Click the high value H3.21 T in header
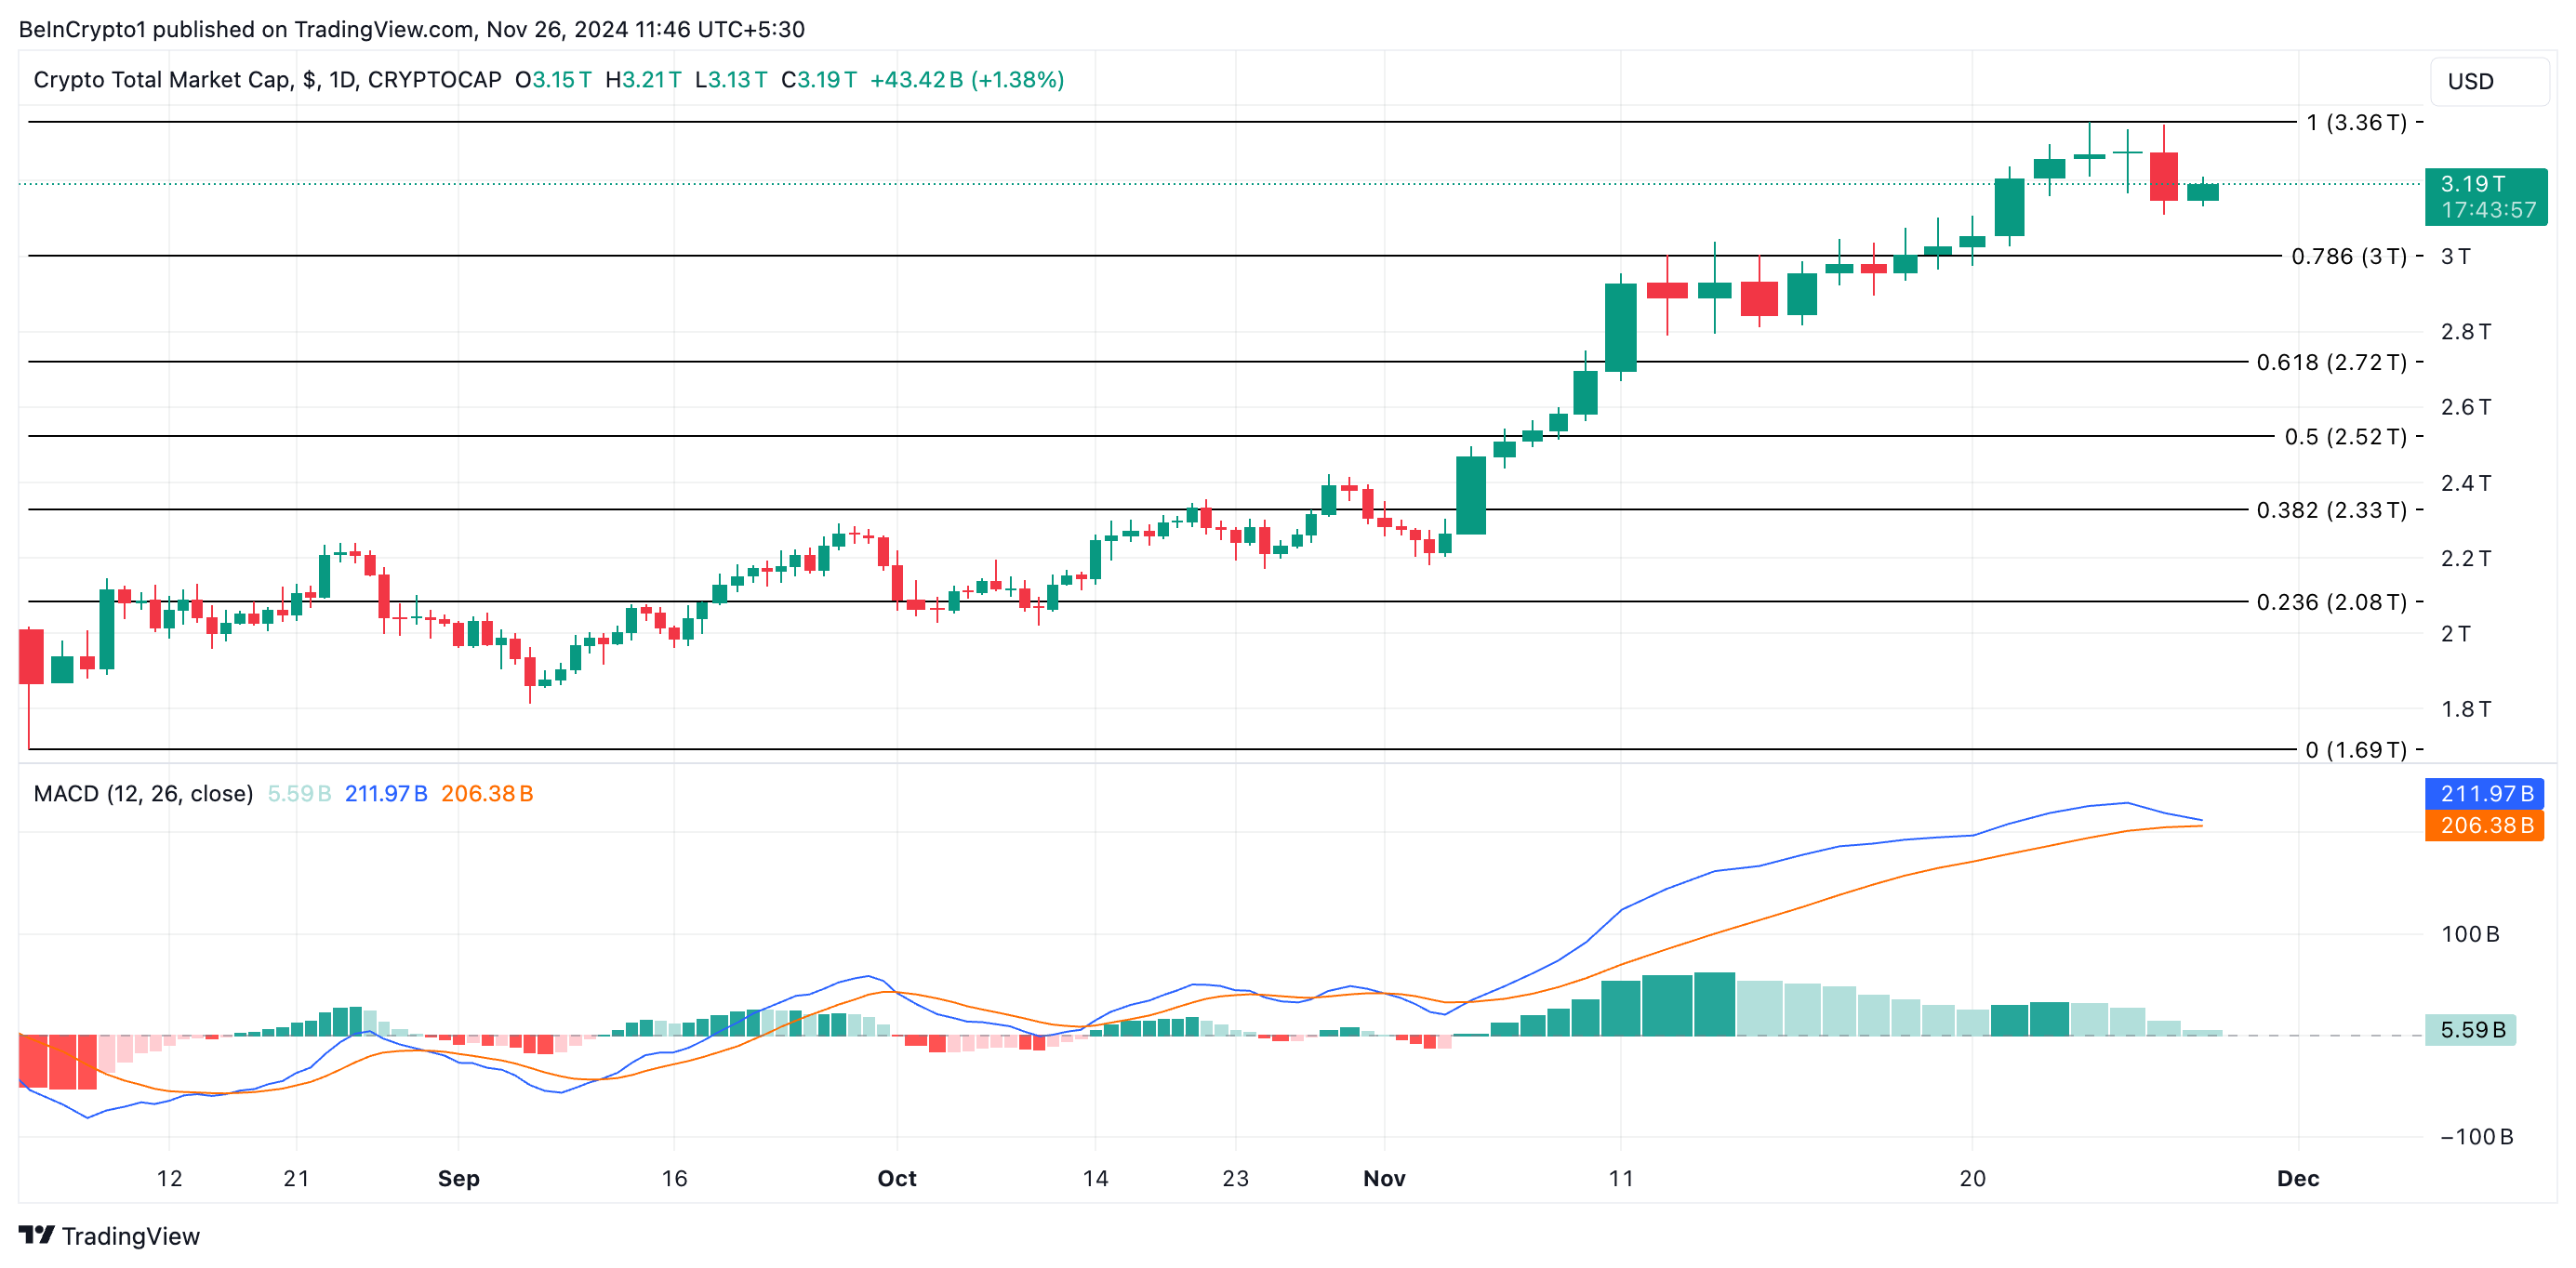The height and width of the screenshot is (1268, 2576). [643, 80]
